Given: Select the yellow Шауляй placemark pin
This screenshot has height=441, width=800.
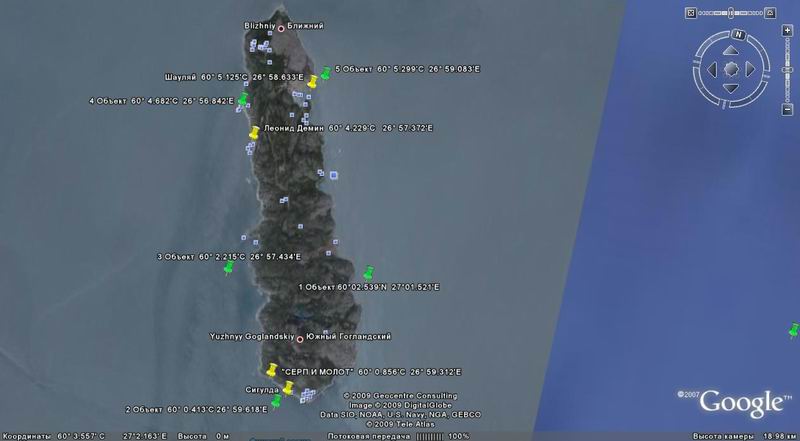Looking at the screenshot, I should 313,82.
